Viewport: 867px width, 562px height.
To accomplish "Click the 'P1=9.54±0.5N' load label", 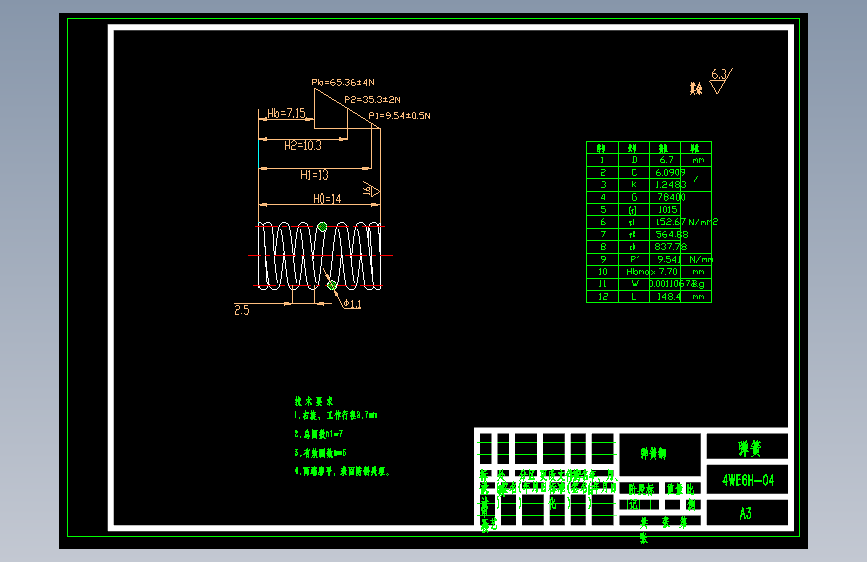I will 399,116.
